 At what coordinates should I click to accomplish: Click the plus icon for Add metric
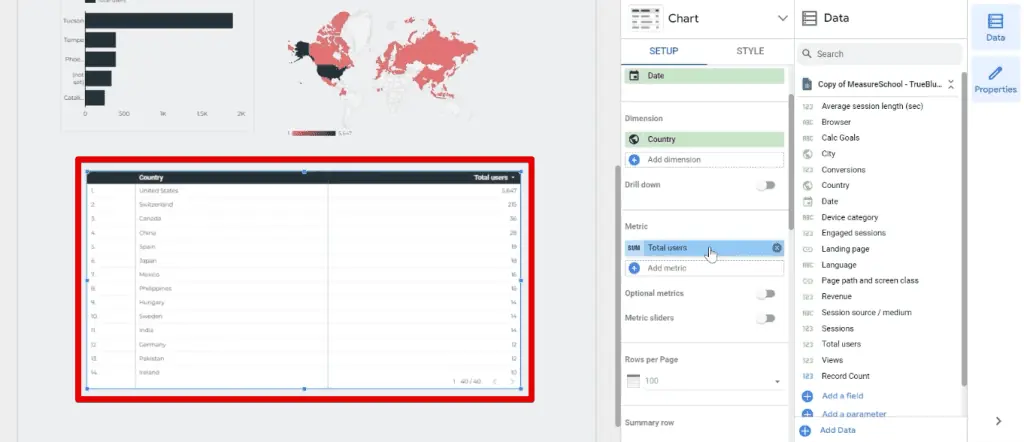click(x=633, y=268)
